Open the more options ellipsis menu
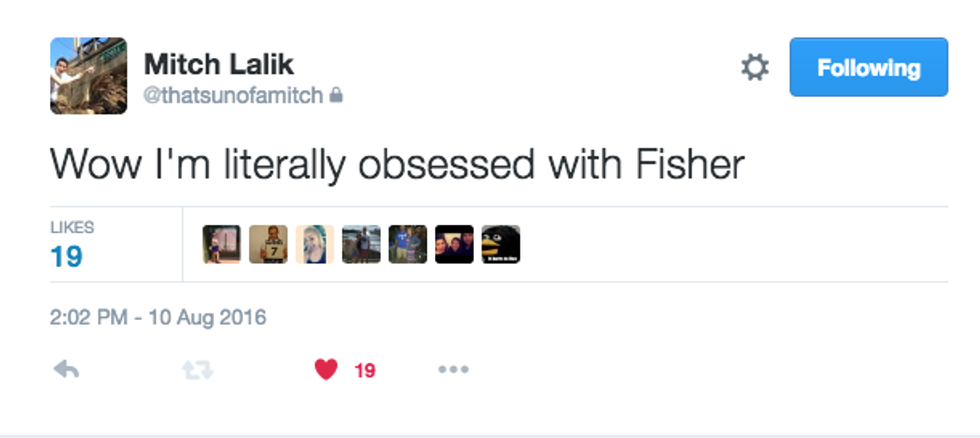This screenshot has width=980, height=438. tap(453, 370)
